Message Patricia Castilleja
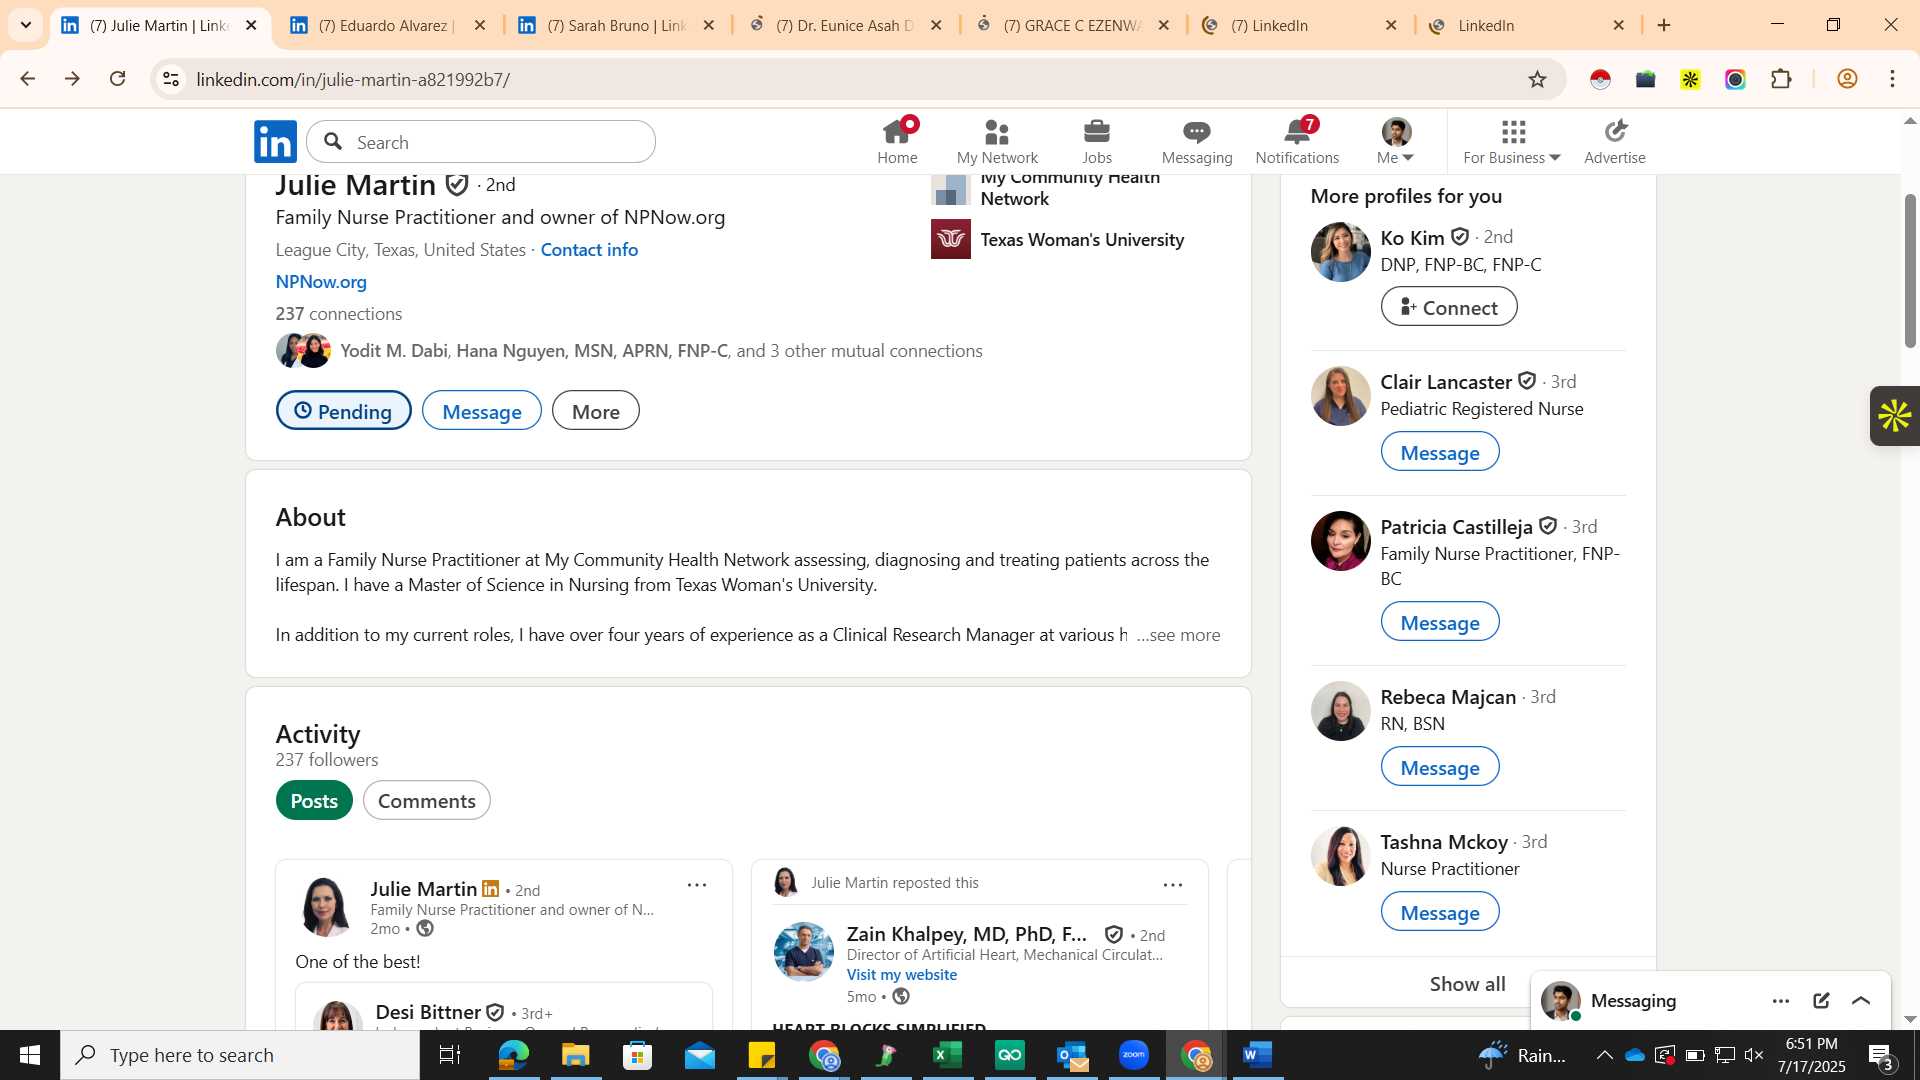The width and height of the screenshot is (1920, 1080). pos(1439,622)
